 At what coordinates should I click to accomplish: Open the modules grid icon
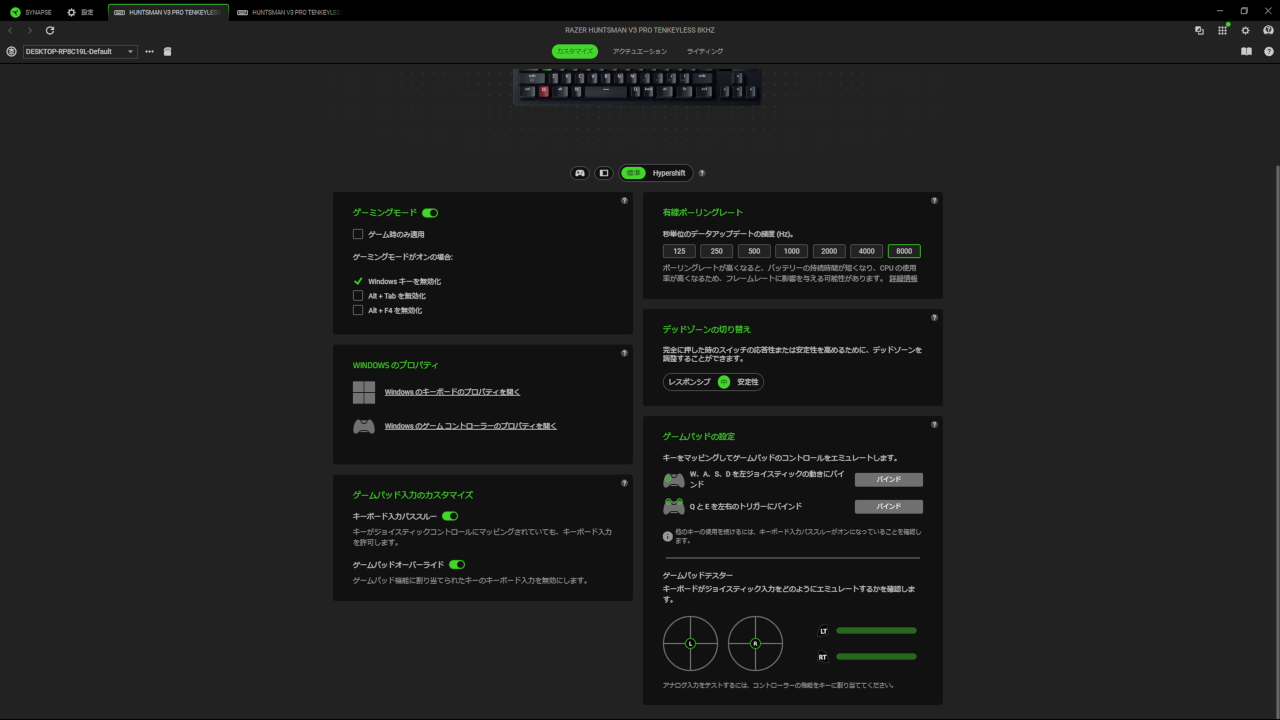coord(1222,31)
